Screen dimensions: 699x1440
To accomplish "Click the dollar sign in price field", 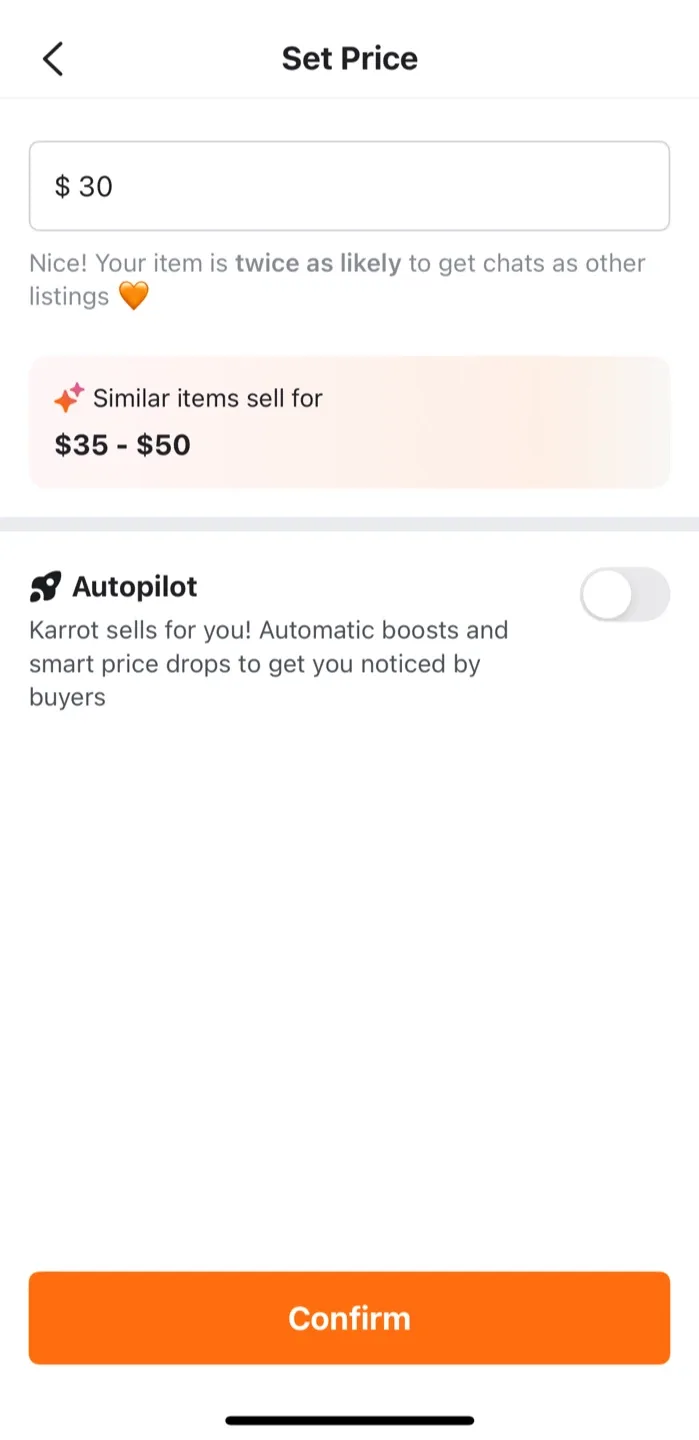I will [62, 186].
